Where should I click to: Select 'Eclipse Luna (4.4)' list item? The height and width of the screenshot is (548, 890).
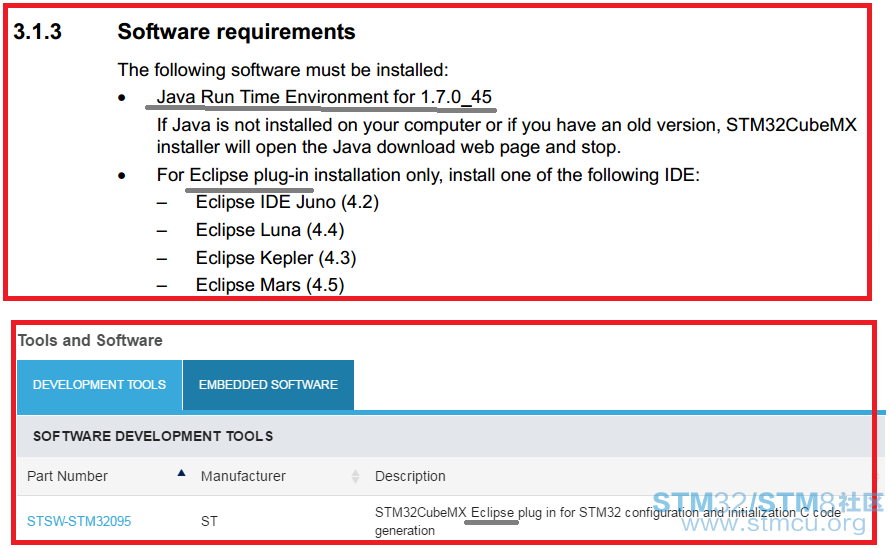tap(270, 230)
